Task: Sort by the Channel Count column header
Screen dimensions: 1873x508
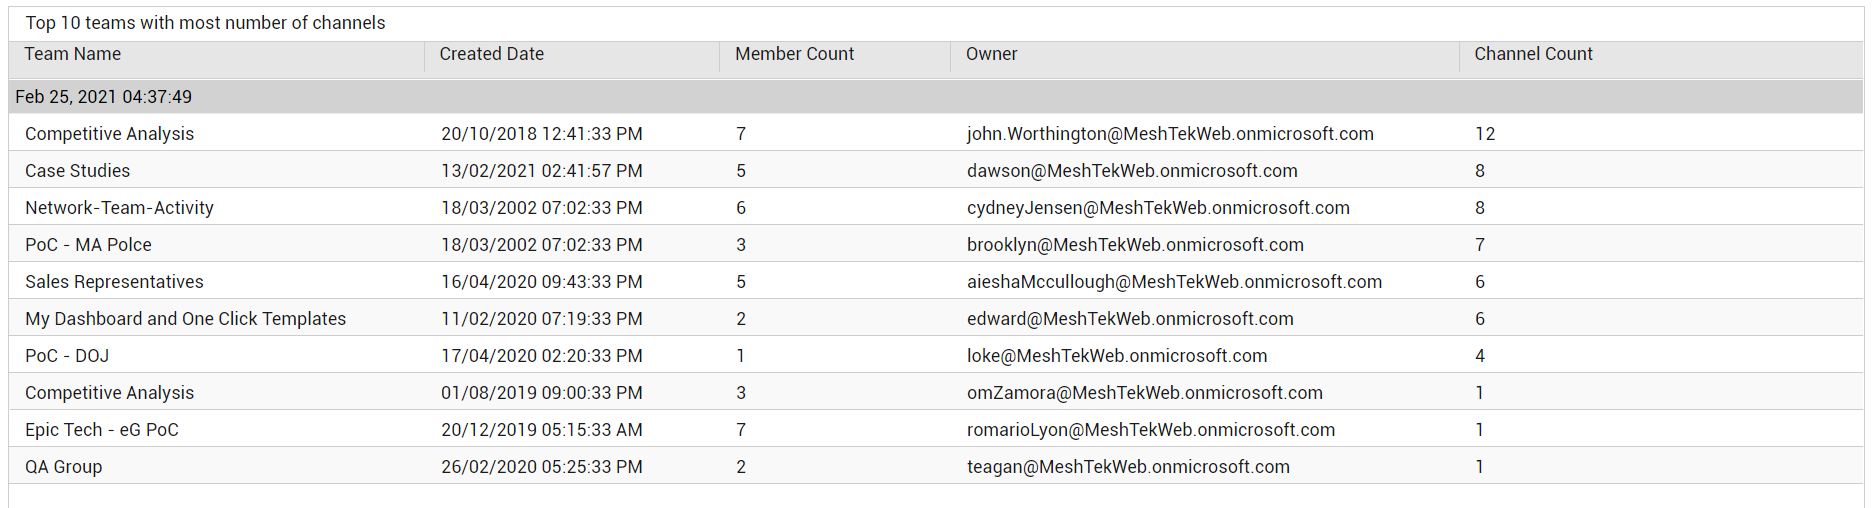Action: [x=1533, y=54]
